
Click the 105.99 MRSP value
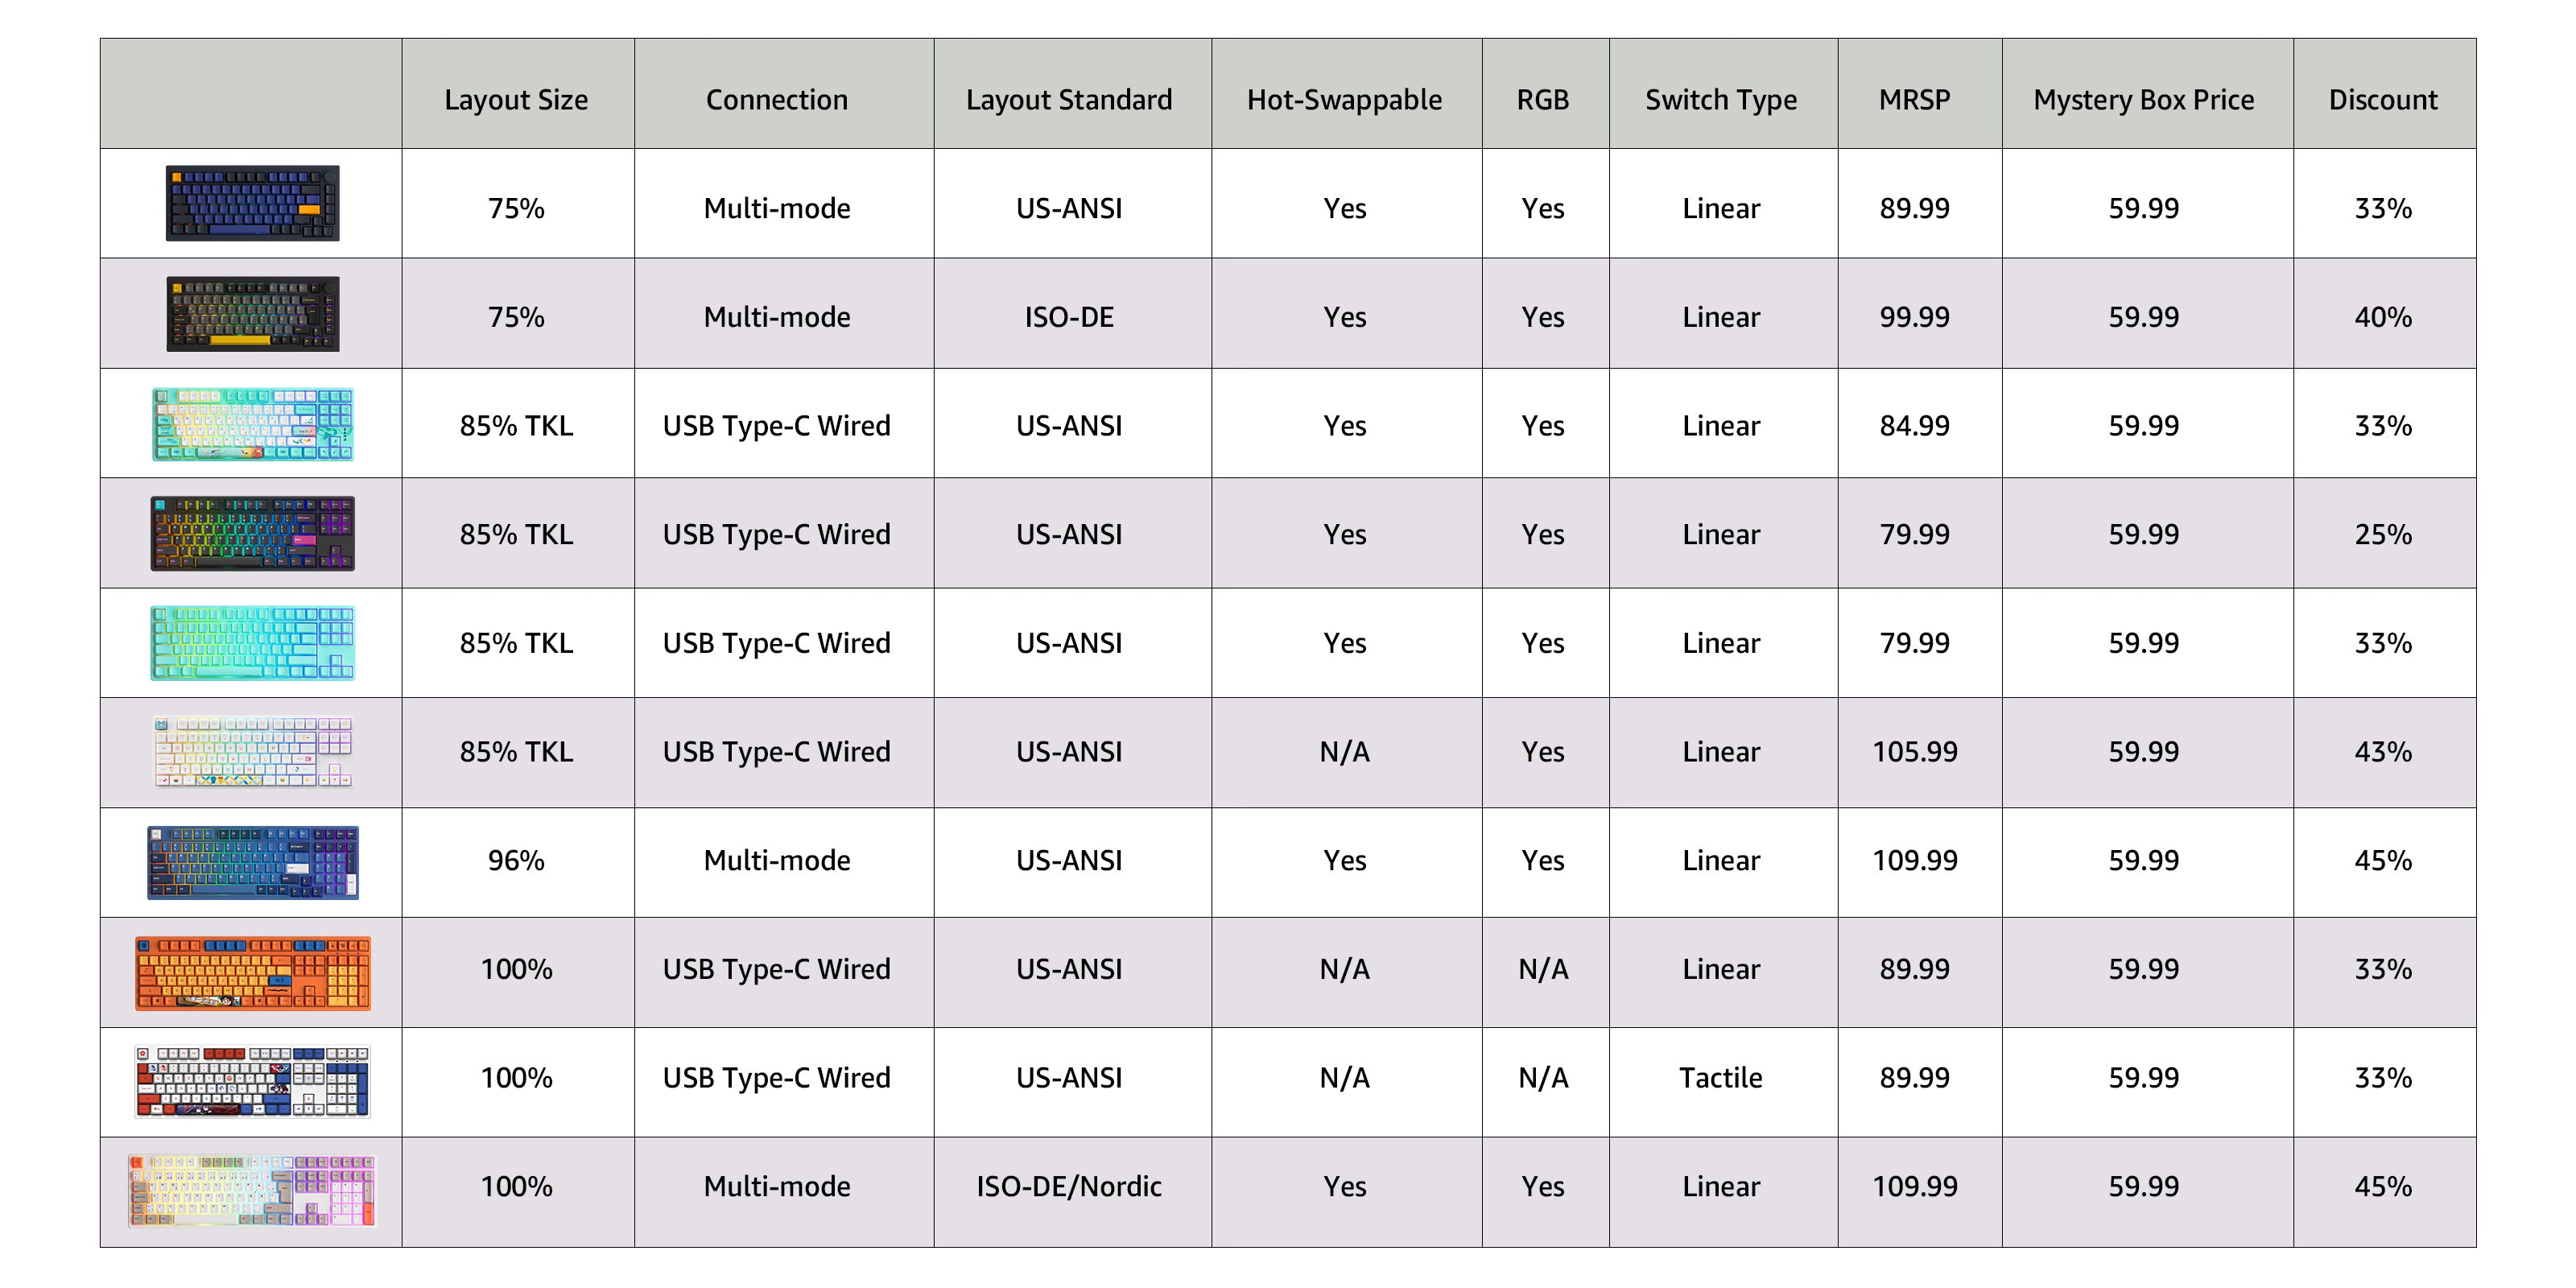(1914, 752)
